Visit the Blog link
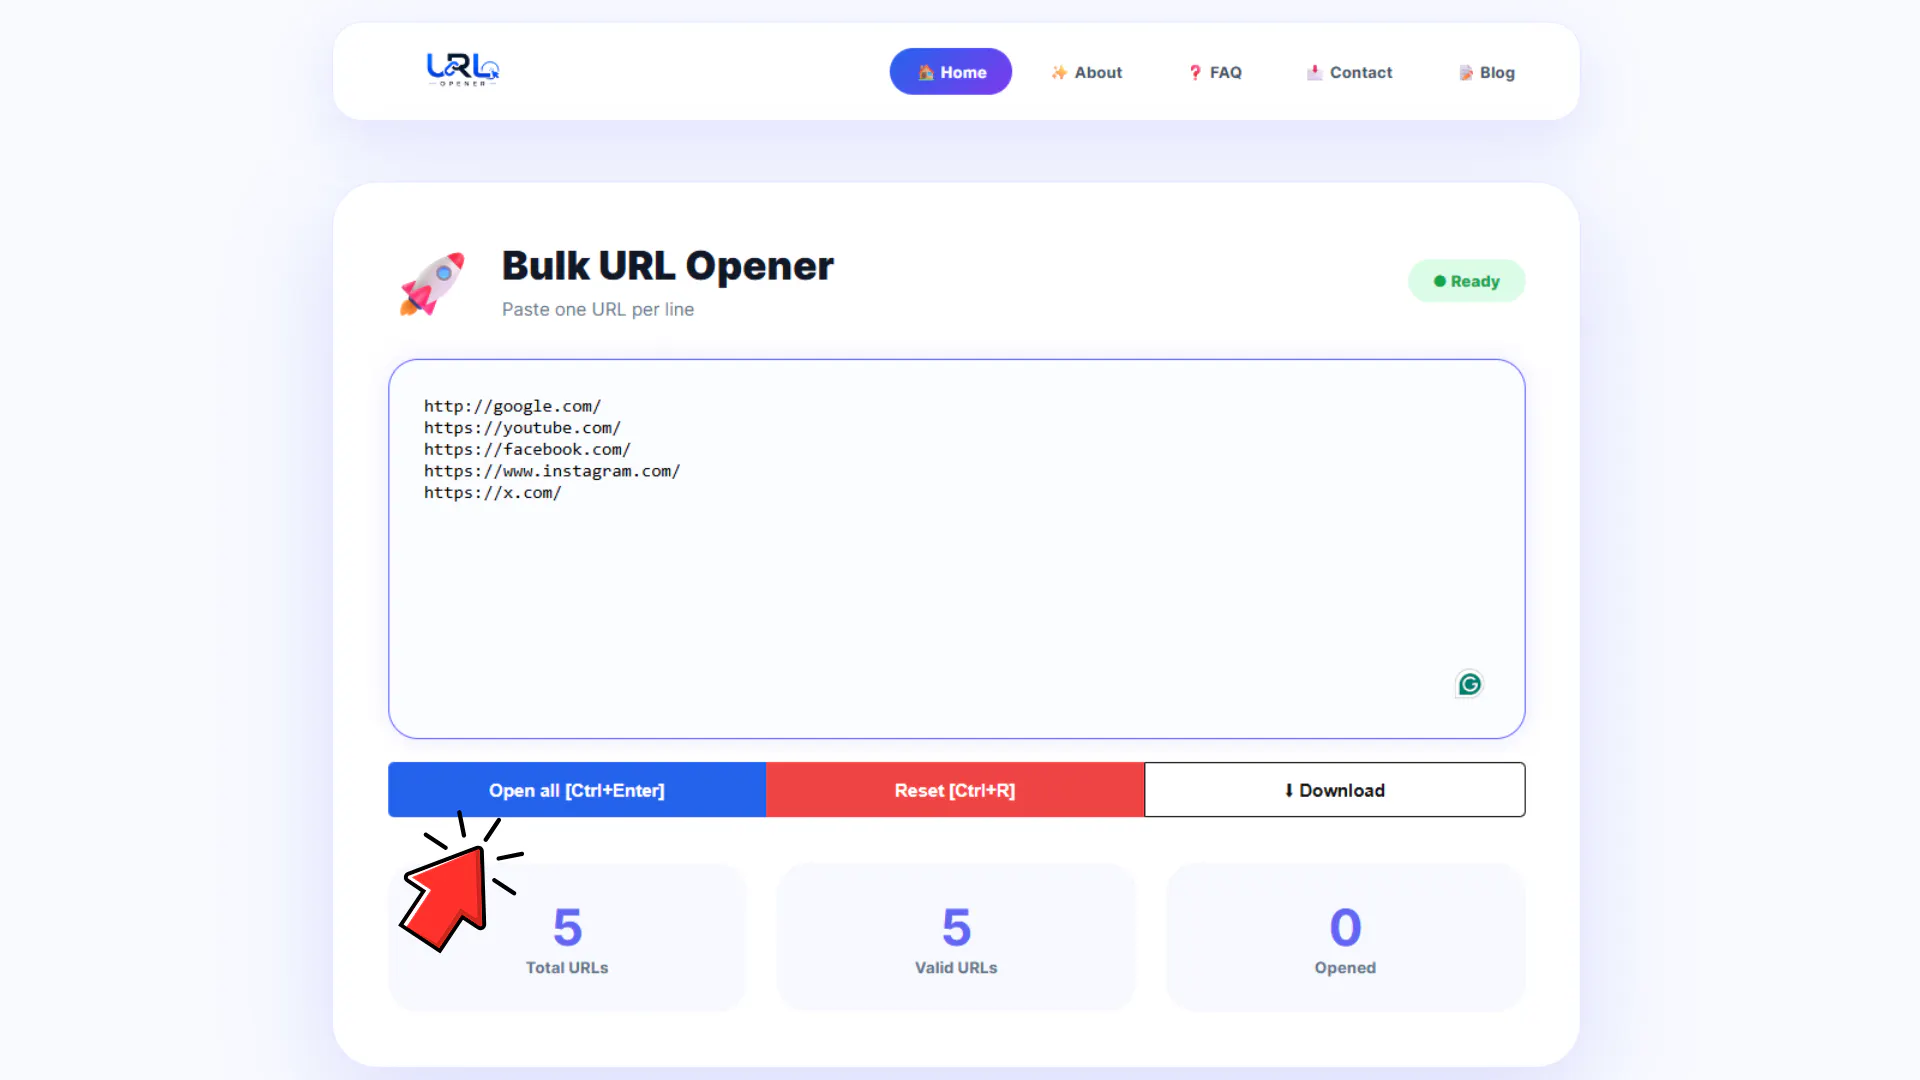 1486,72
